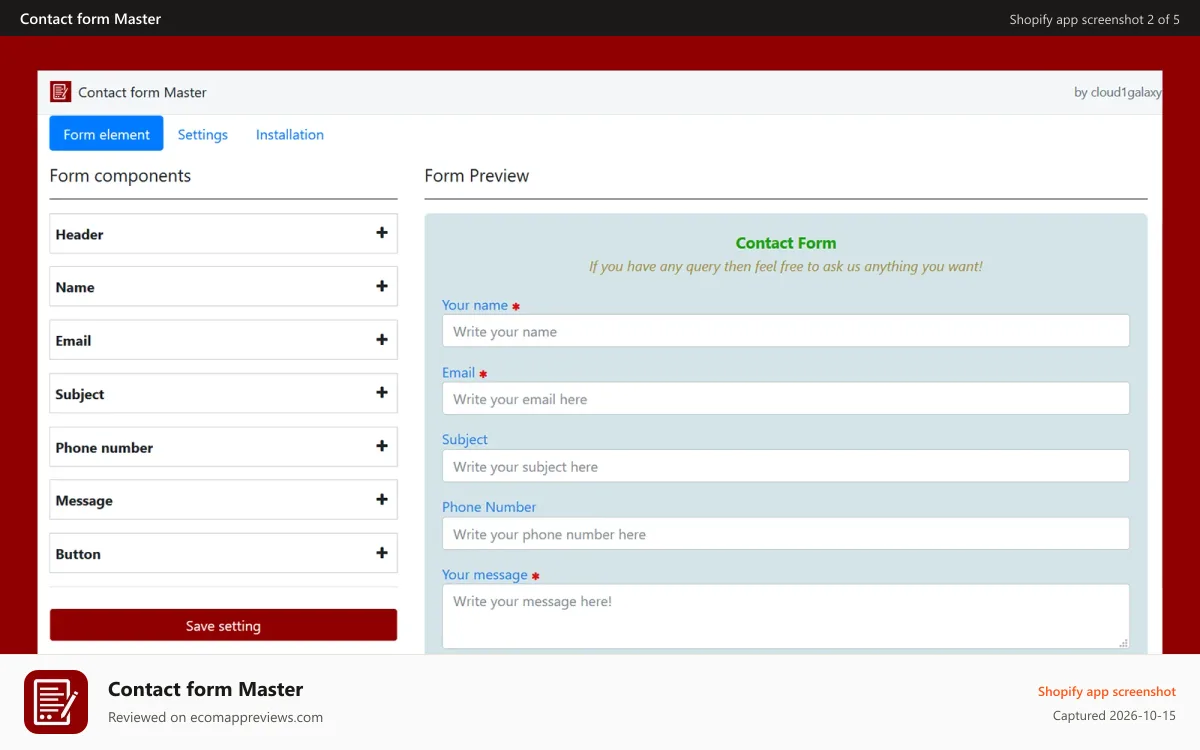The width and height of the screenshot is (1200, 750).
Task: Open the Email component row
Action: coord(223,340)
